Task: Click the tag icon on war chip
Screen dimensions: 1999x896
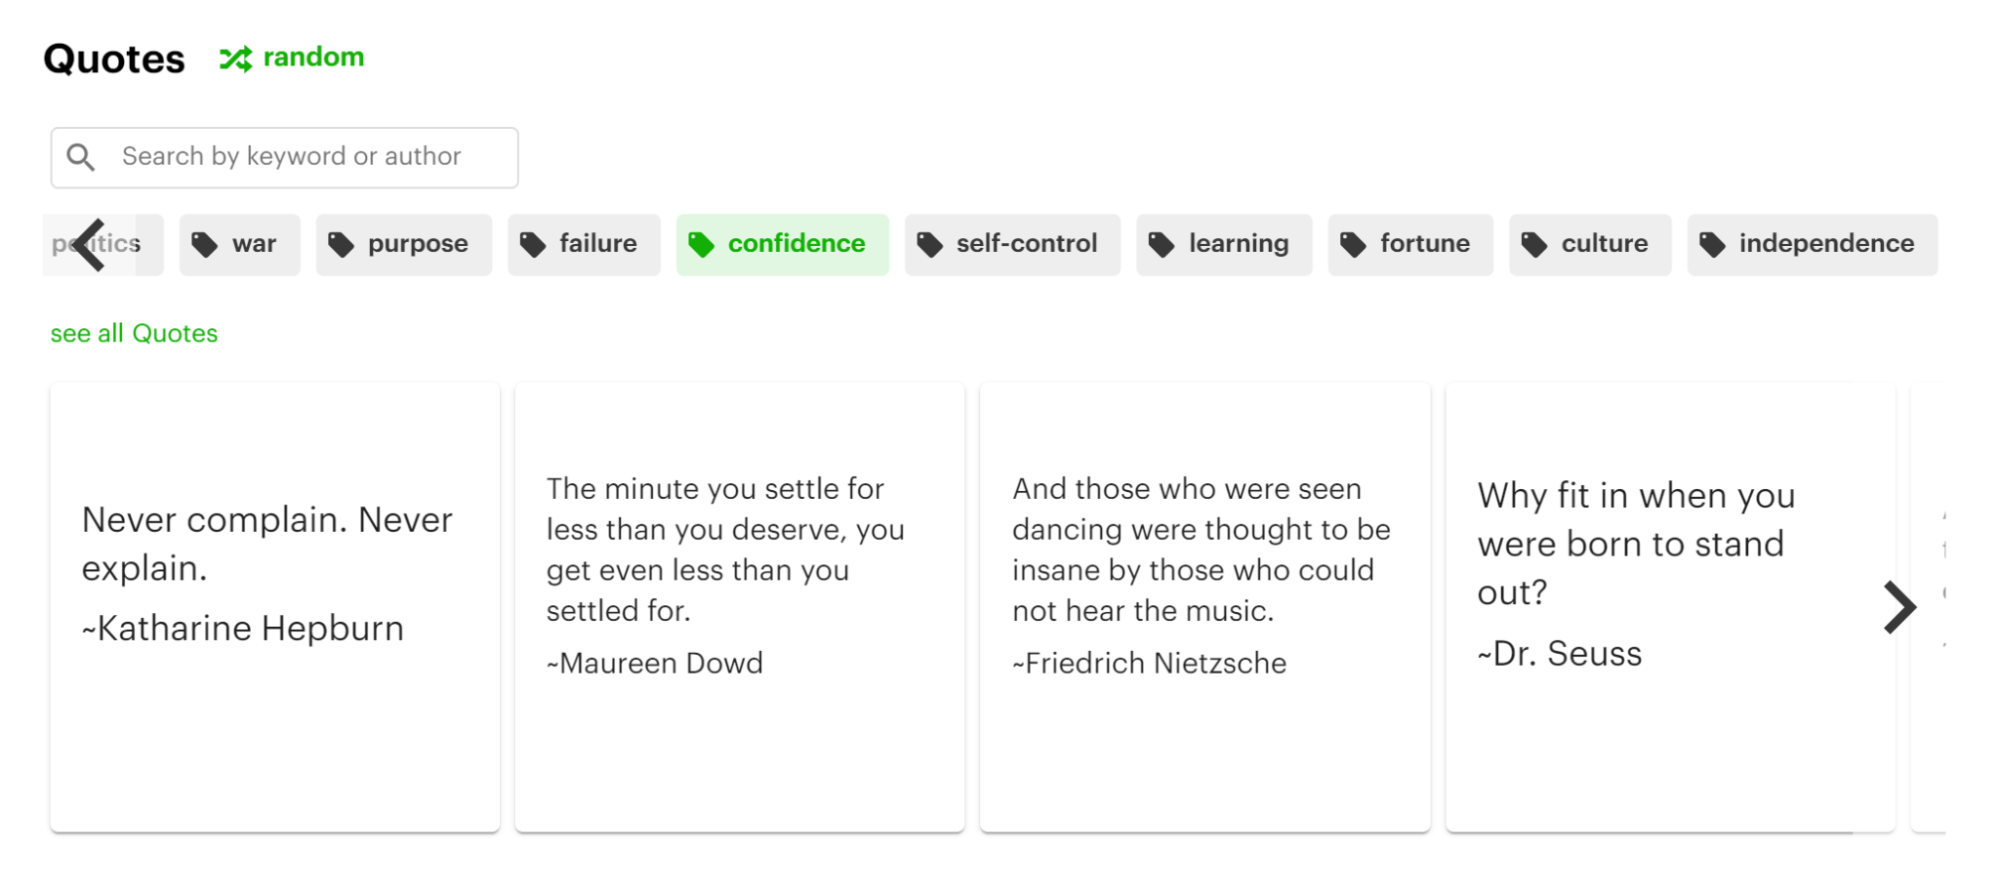Action: pyautogui.click(x=205, y=245)
